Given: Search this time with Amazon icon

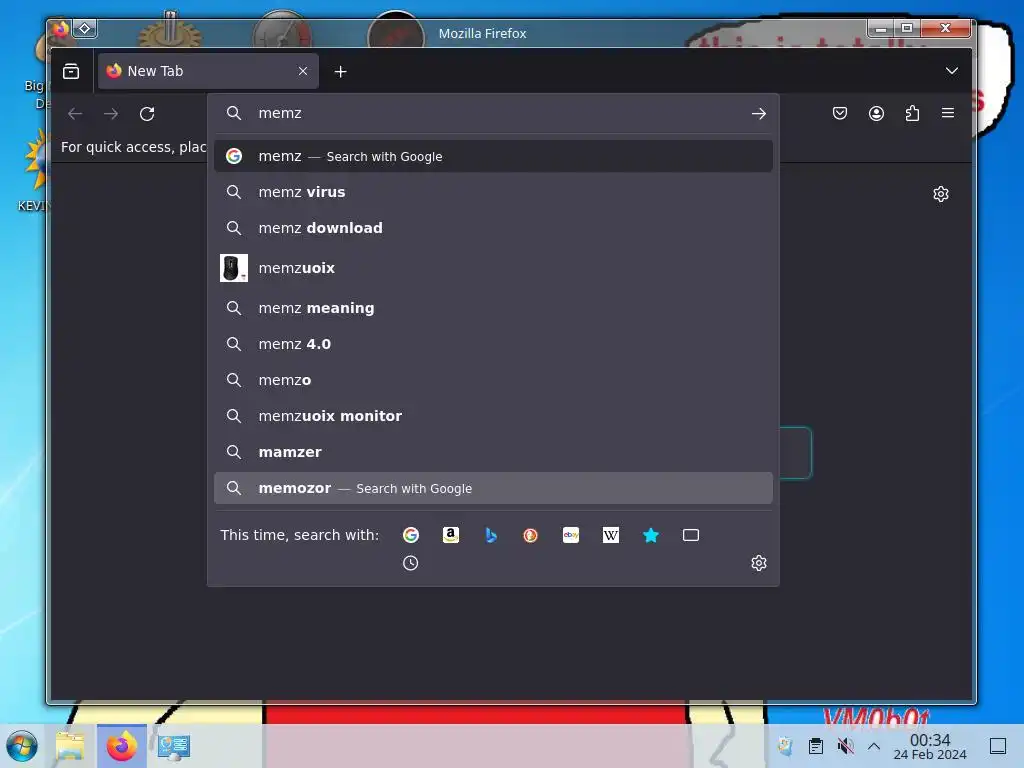Looking at the screenshot, I should [x=451, y=536].
